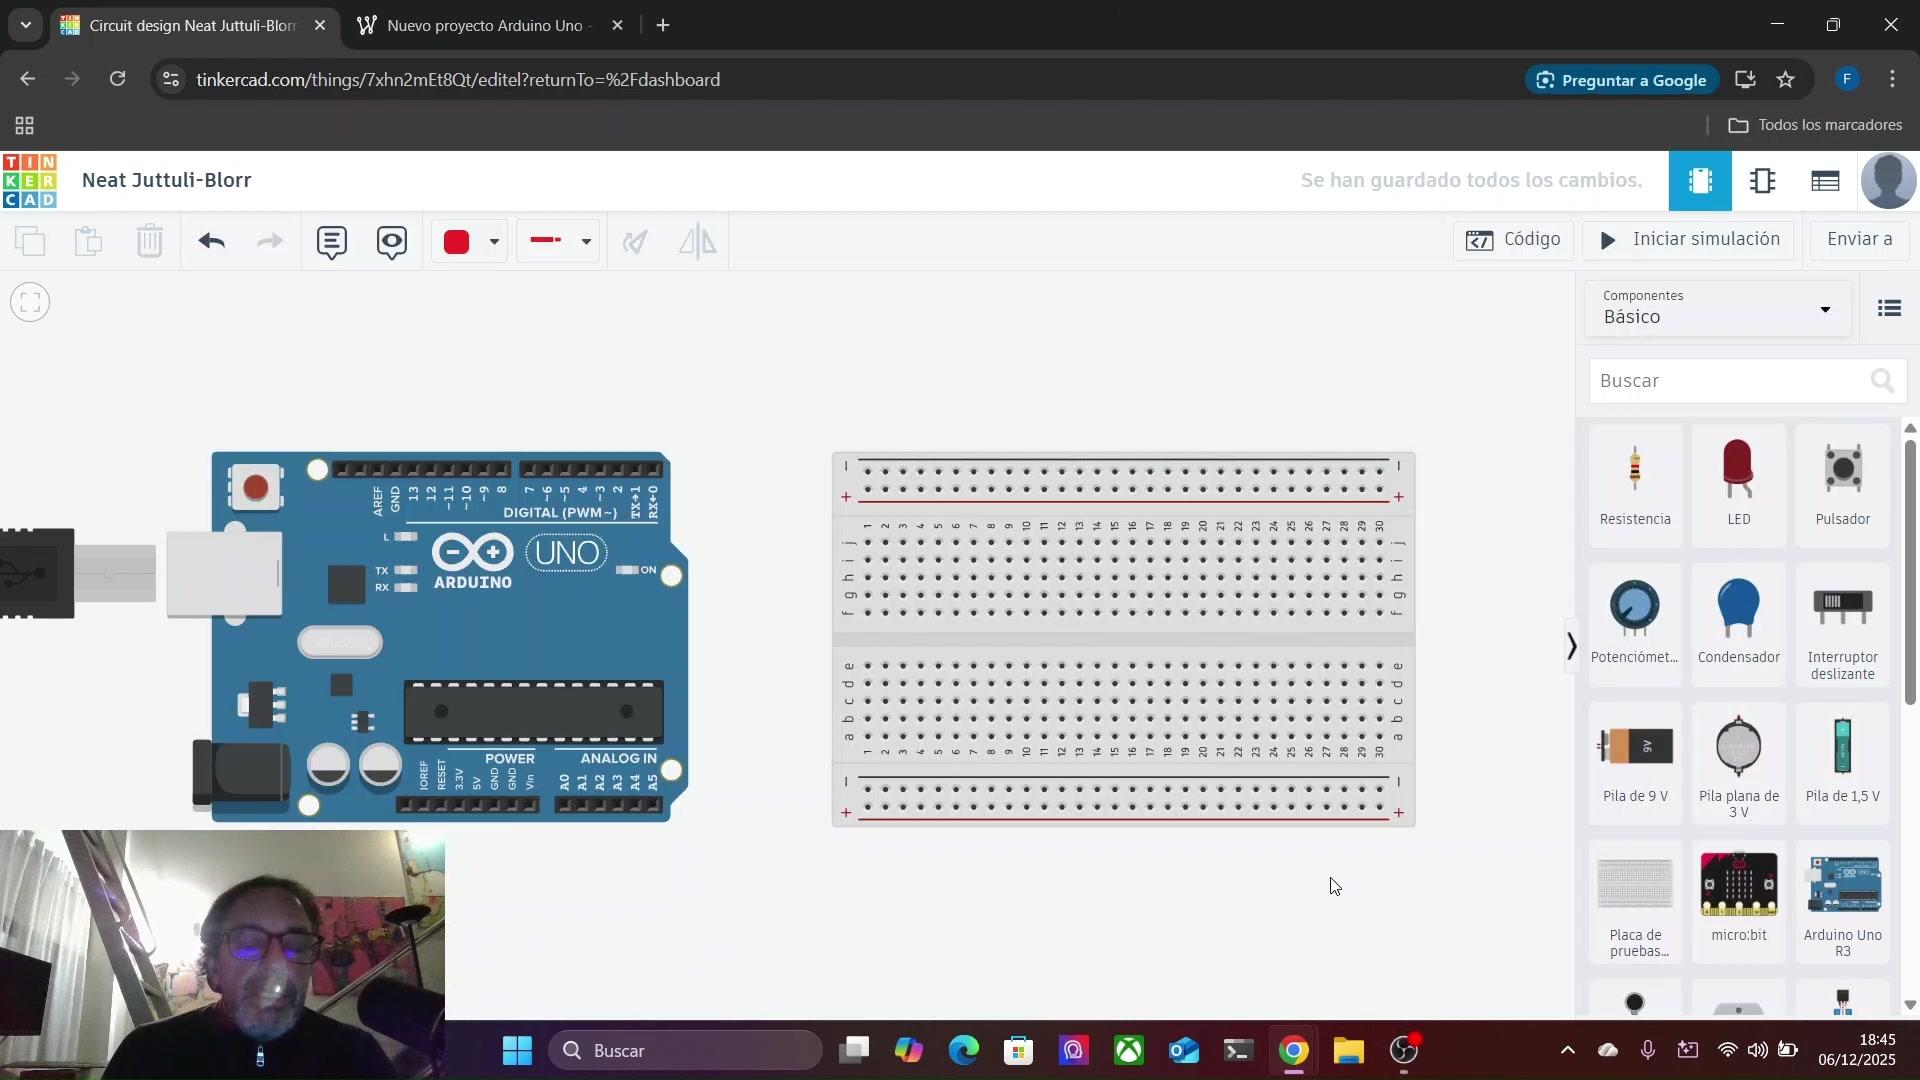The image size is (1920, 1080).
Task: Open File Explorer from the taskbar
Action: point(1348,1051)
